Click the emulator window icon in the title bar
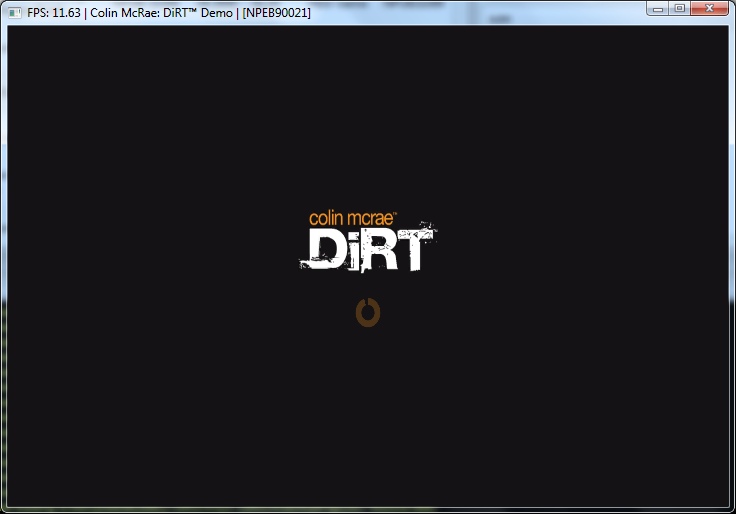The height and width of the screenshot is (514, 736). pyautogui.click(x=15, y=13)
